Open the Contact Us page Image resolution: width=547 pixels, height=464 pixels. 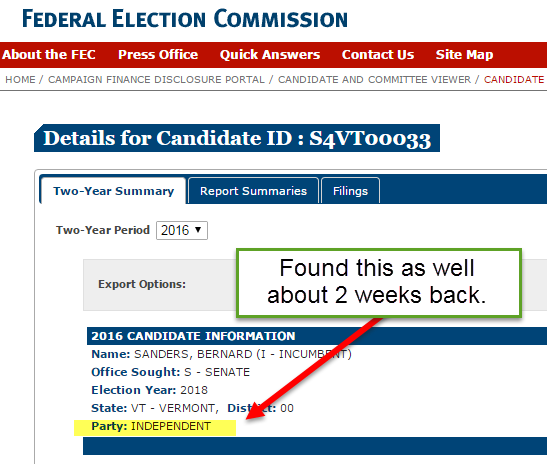[378, 55]
